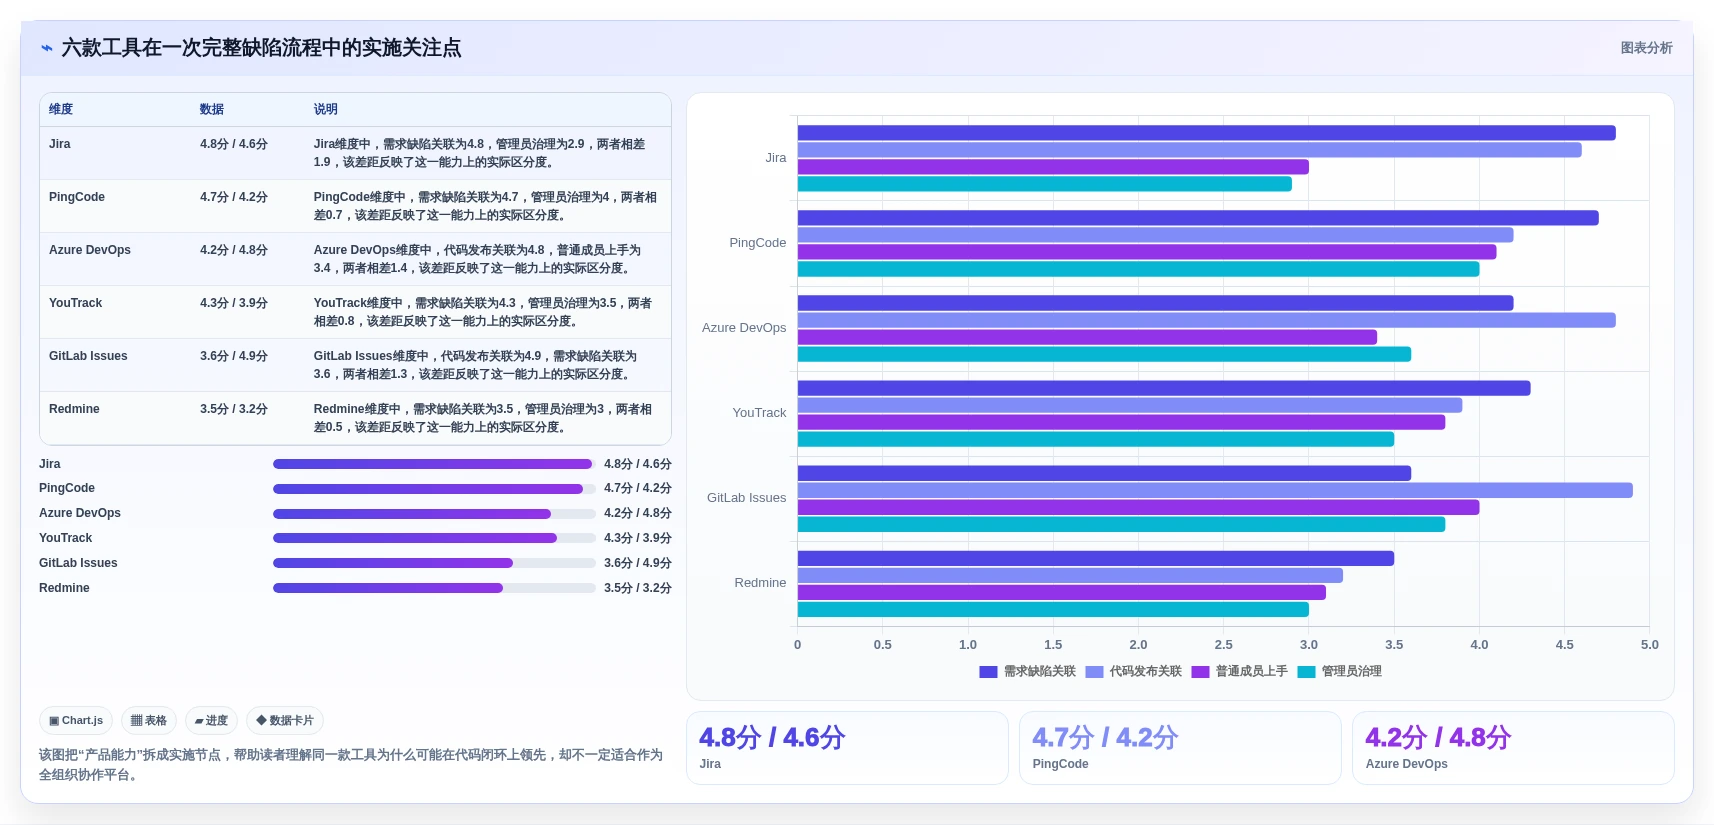This screenshot has height=825, width=1714.
Task: Click the 2.5 tick label on the x-axis
Action: pyautogui.click(x=1224, y=645)
